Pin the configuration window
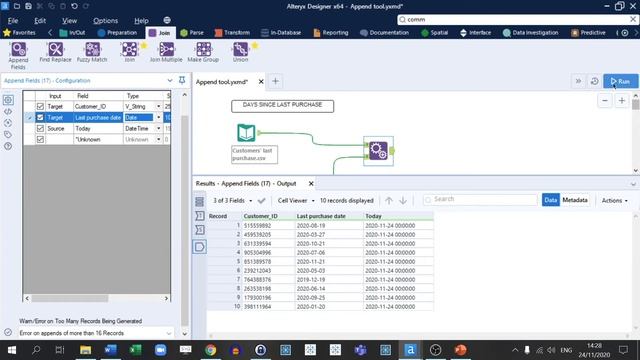This screenshot has height=360, width=640. (182, 80)
